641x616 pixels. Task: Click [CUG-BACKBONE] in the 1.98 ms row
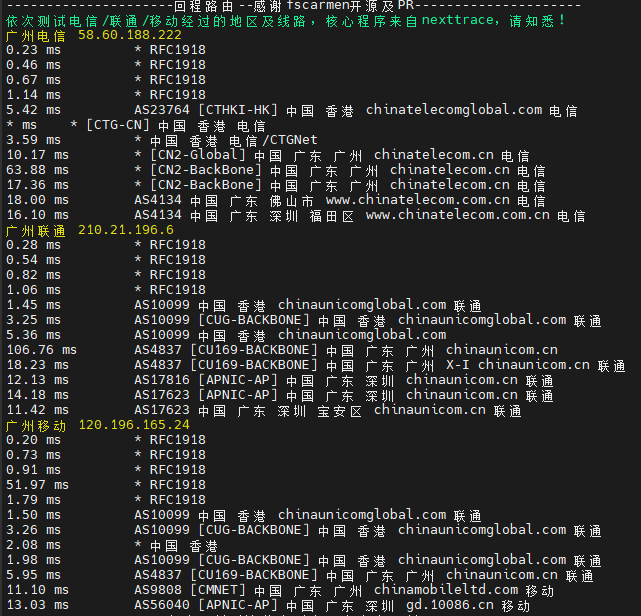click(x=254, y=560)
